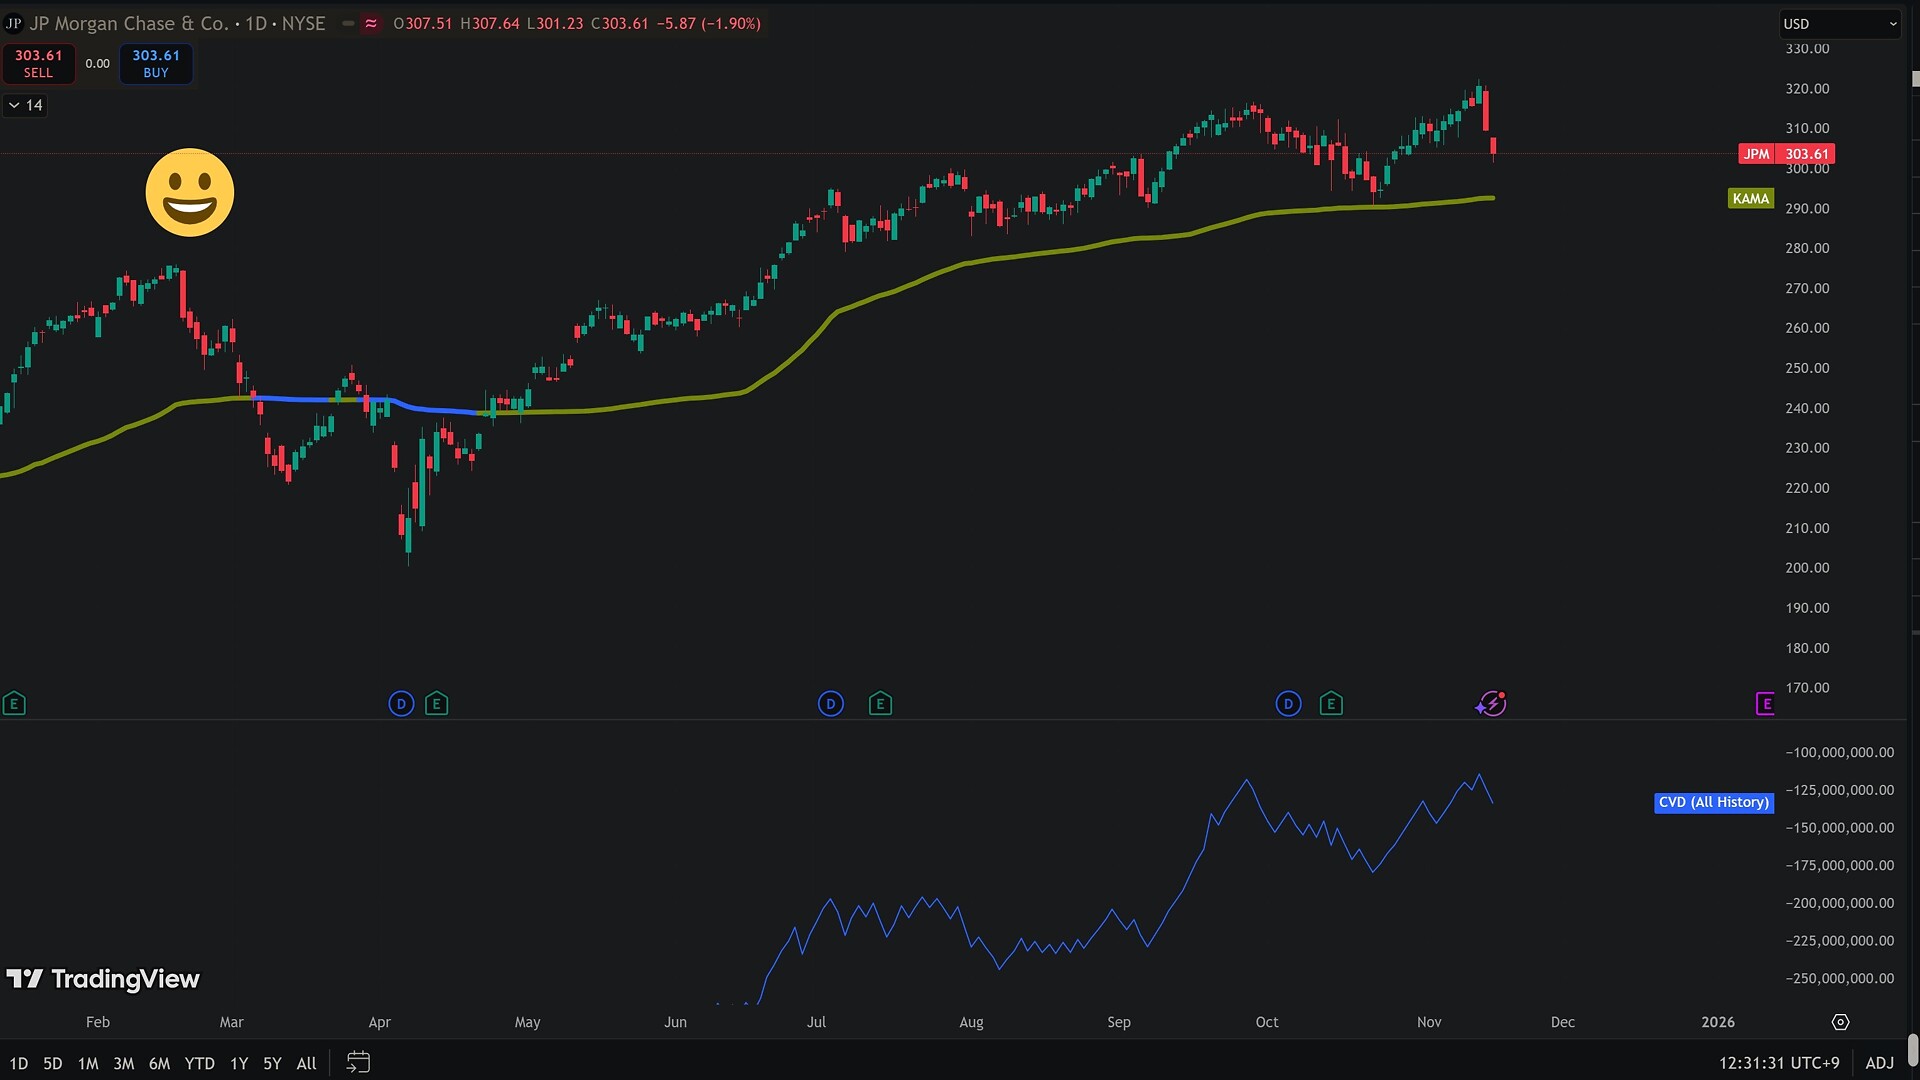Select the 6M time range
The image size is (1920, 1080).
pos(159,1063)
